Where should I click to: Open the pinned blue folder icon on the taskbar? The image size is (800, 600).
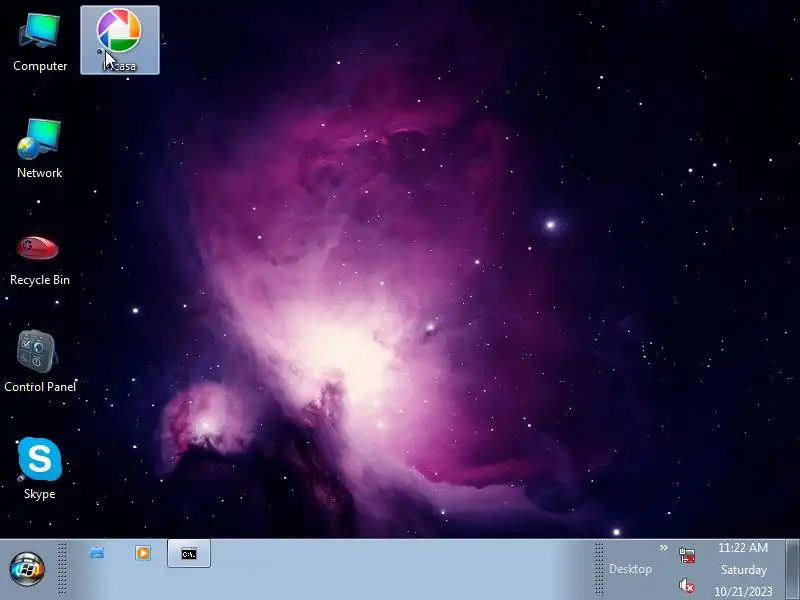pos(97,553)
